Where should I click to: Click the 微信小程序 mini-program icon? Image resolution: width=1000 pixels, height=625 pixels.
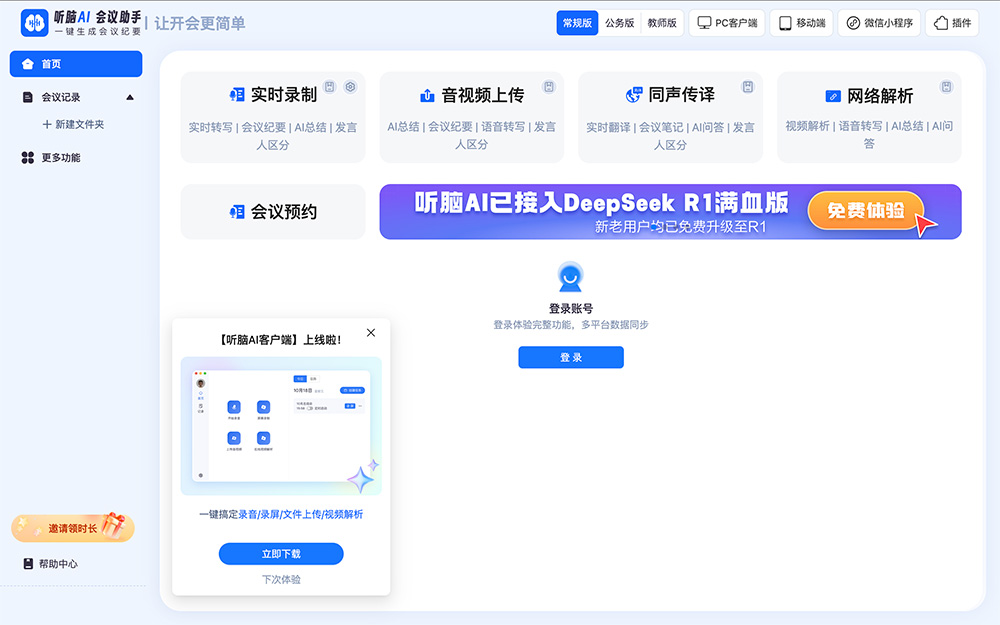click(853, 23)
